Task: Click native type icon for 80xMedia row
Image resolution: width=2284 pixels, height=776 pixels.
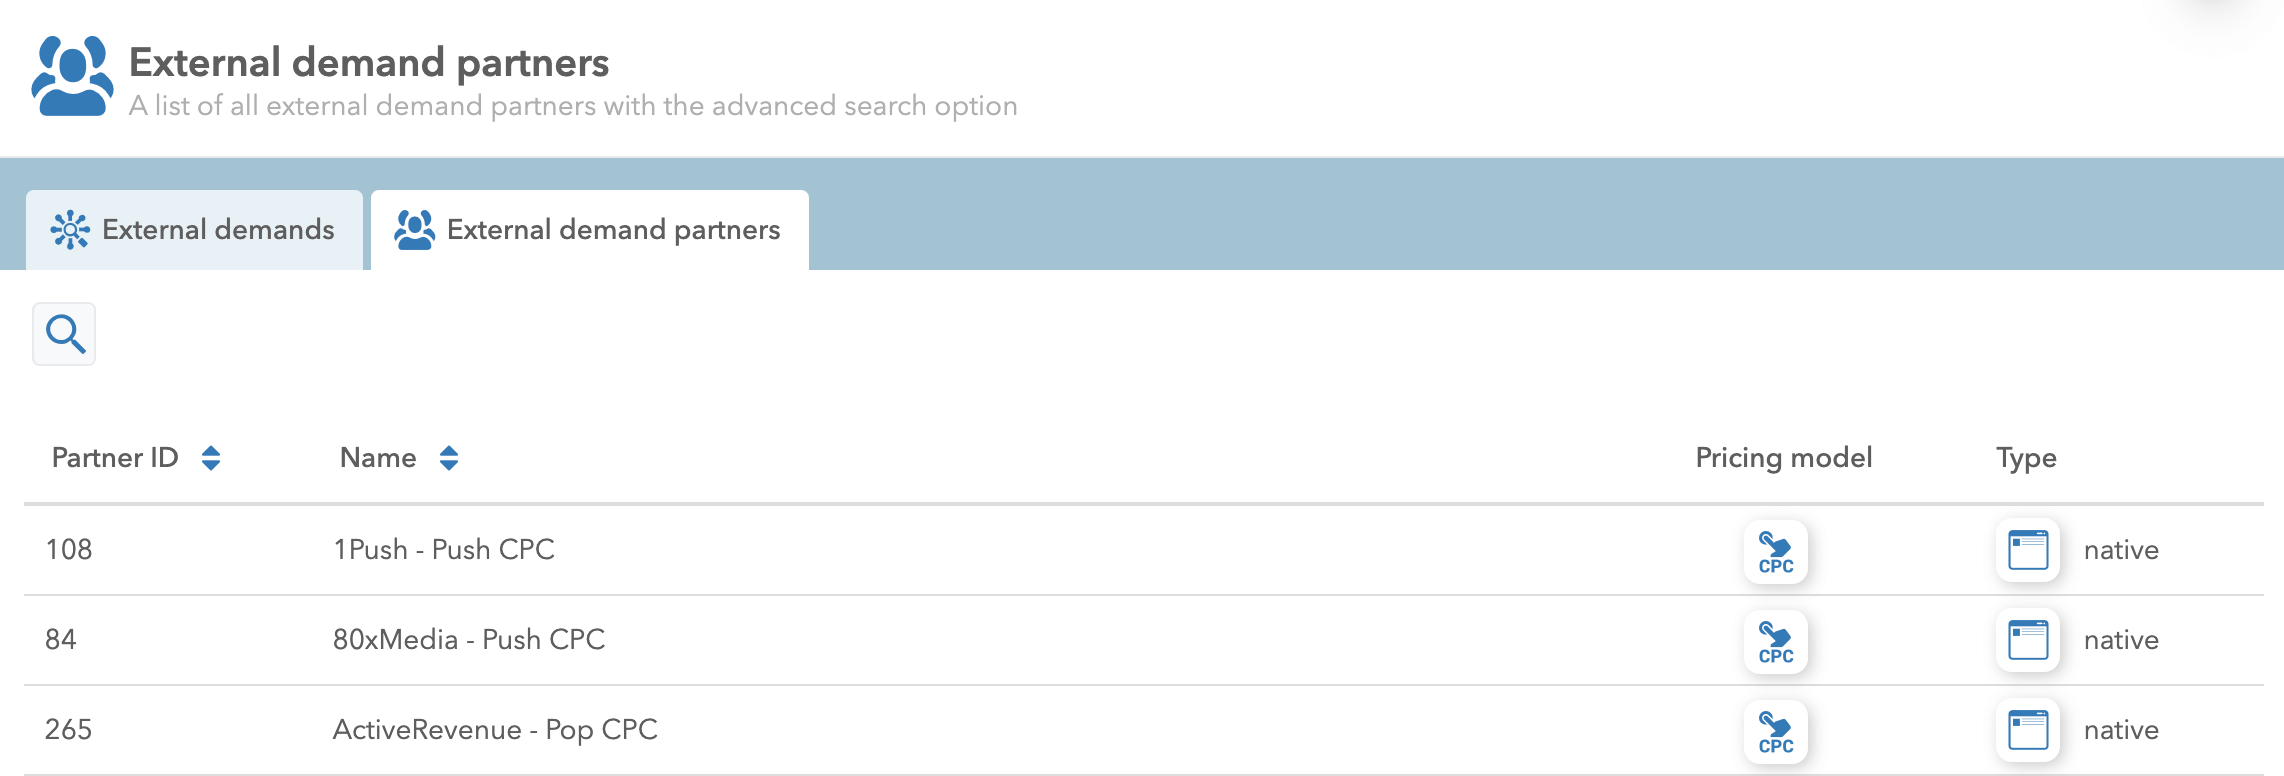Action: [2028, 640]
